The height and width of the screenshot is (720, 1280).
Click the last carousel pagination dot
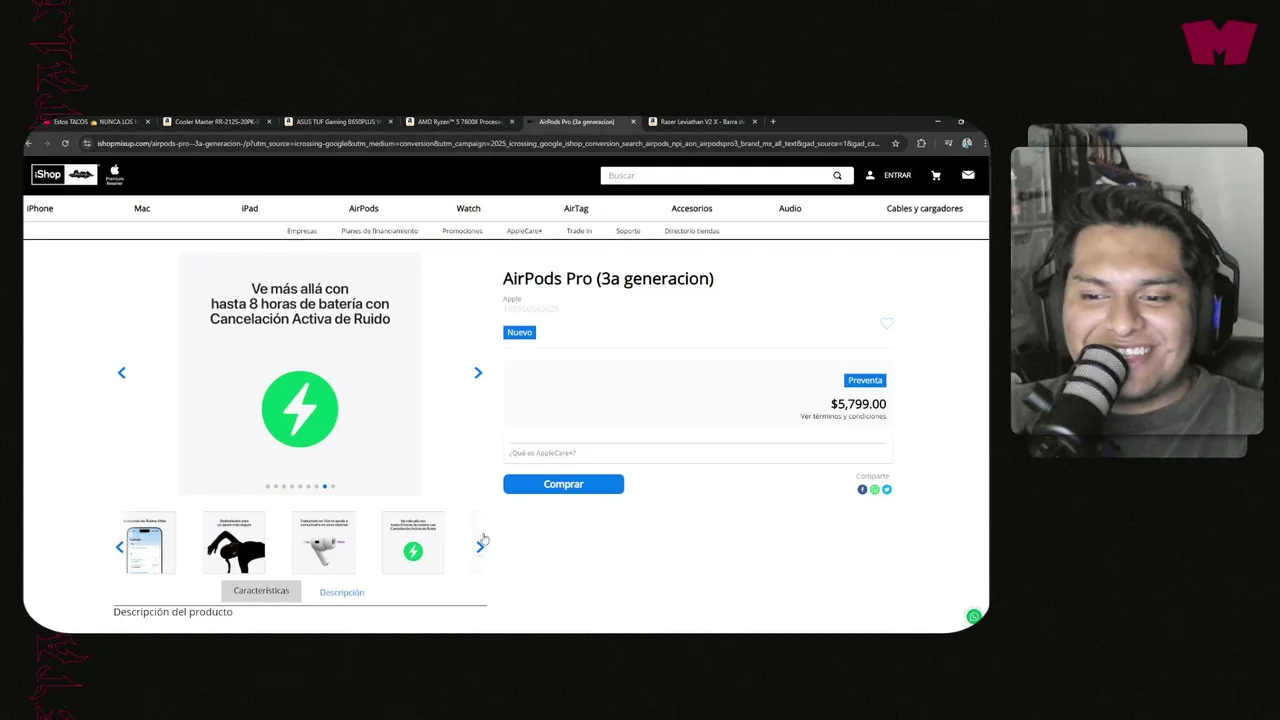tap(333, 486)
